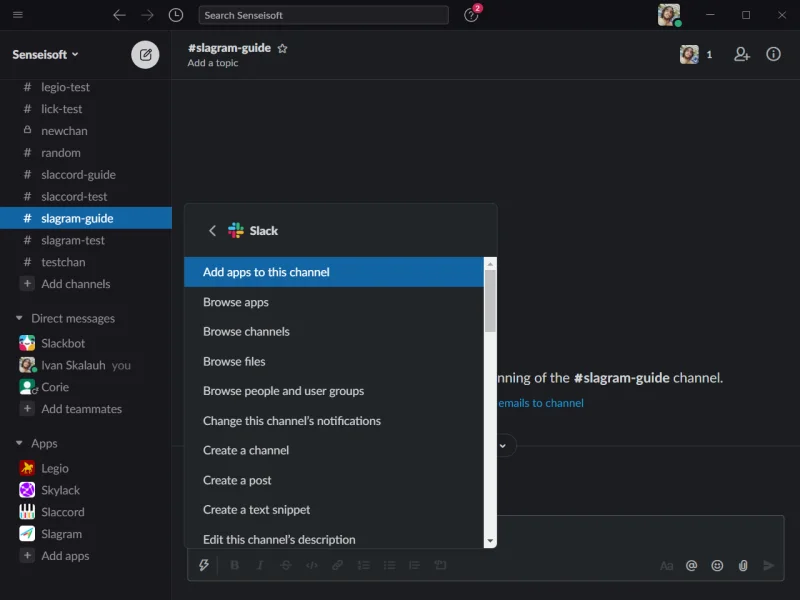Toggle italic formatting in composer
The image size is (800, 600).
pyautogui.click(x=260, y=565)
